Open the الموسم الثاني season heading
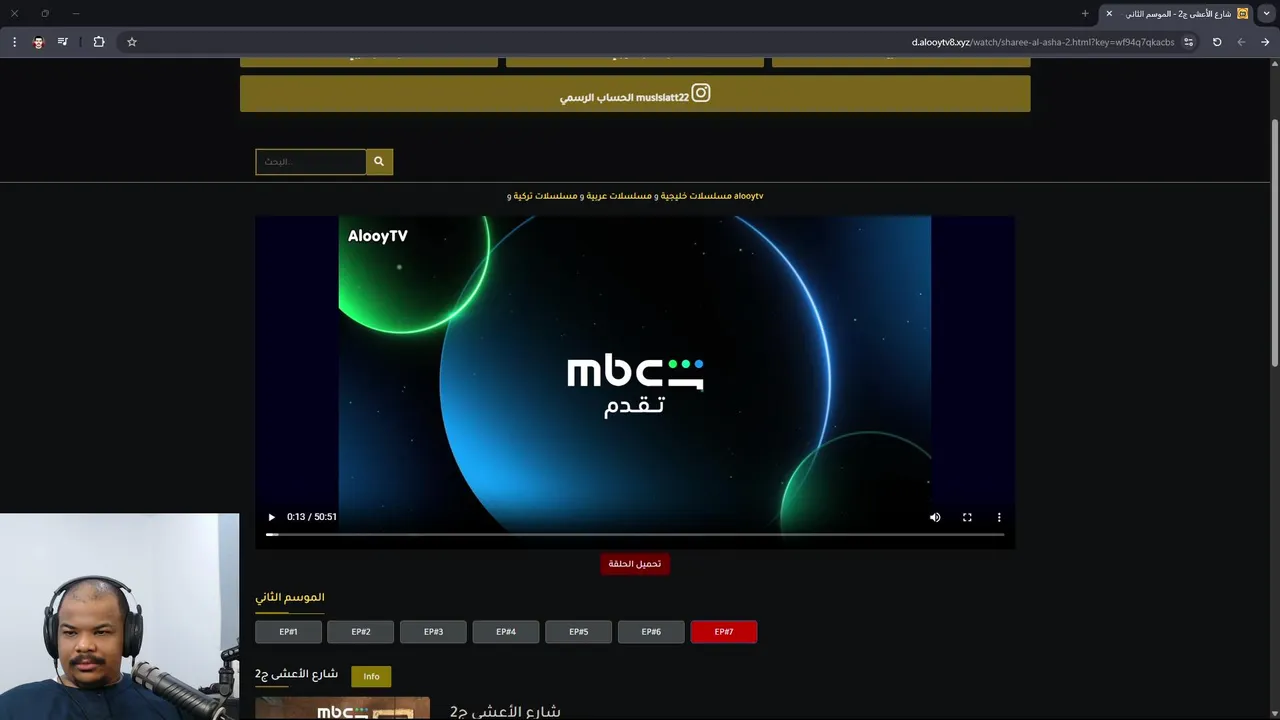Viewport: 1280px width, 720px height. tap(290, 597)
